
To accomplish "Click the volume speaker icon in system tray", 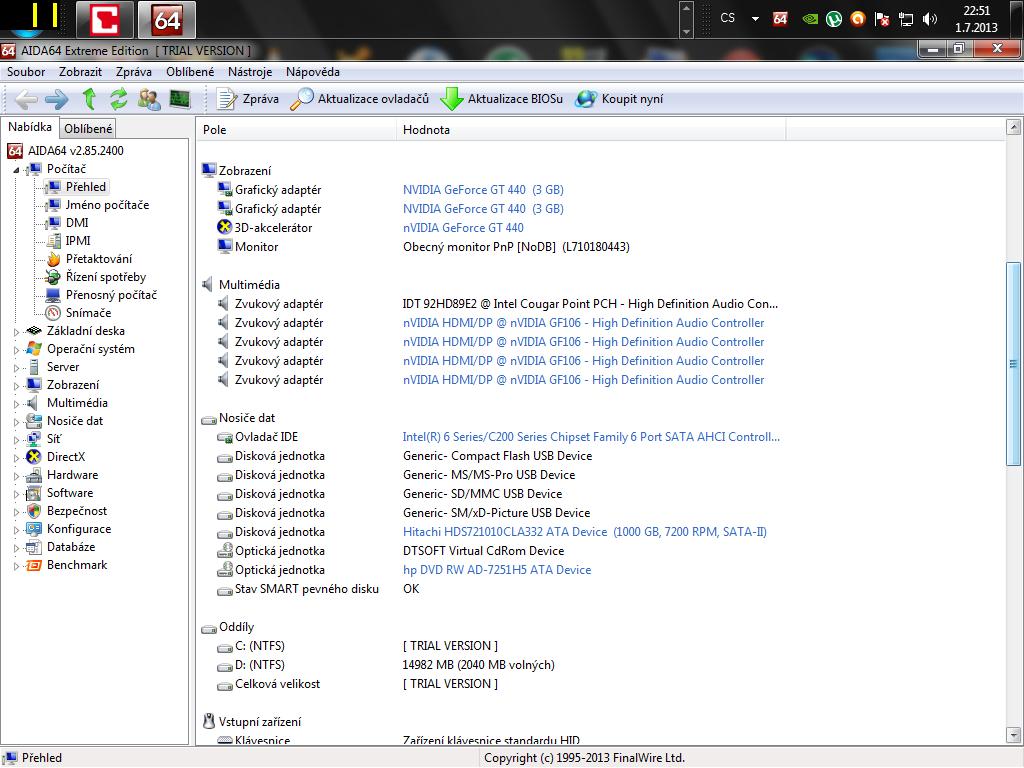I will (930, 18).
